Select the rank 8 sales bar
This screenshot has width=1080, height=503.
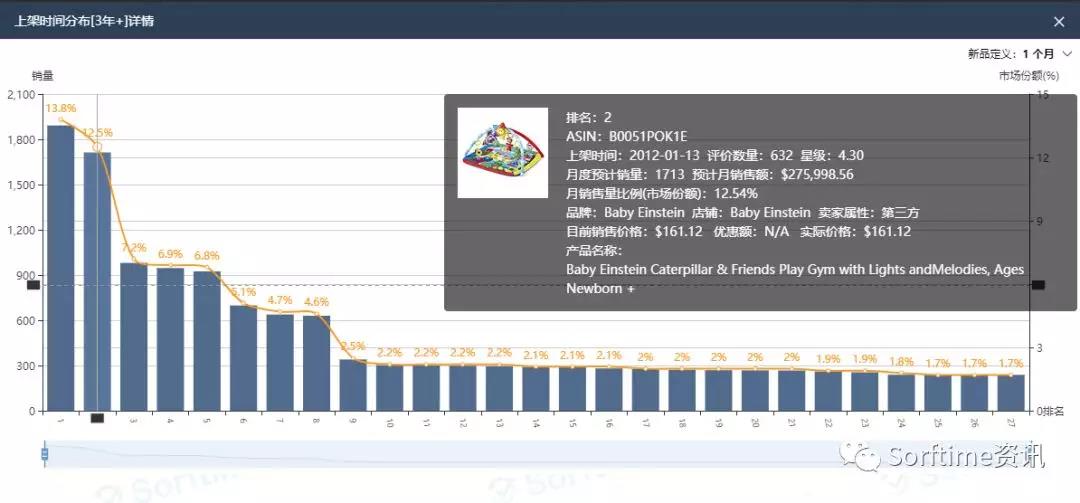(317, 364)
